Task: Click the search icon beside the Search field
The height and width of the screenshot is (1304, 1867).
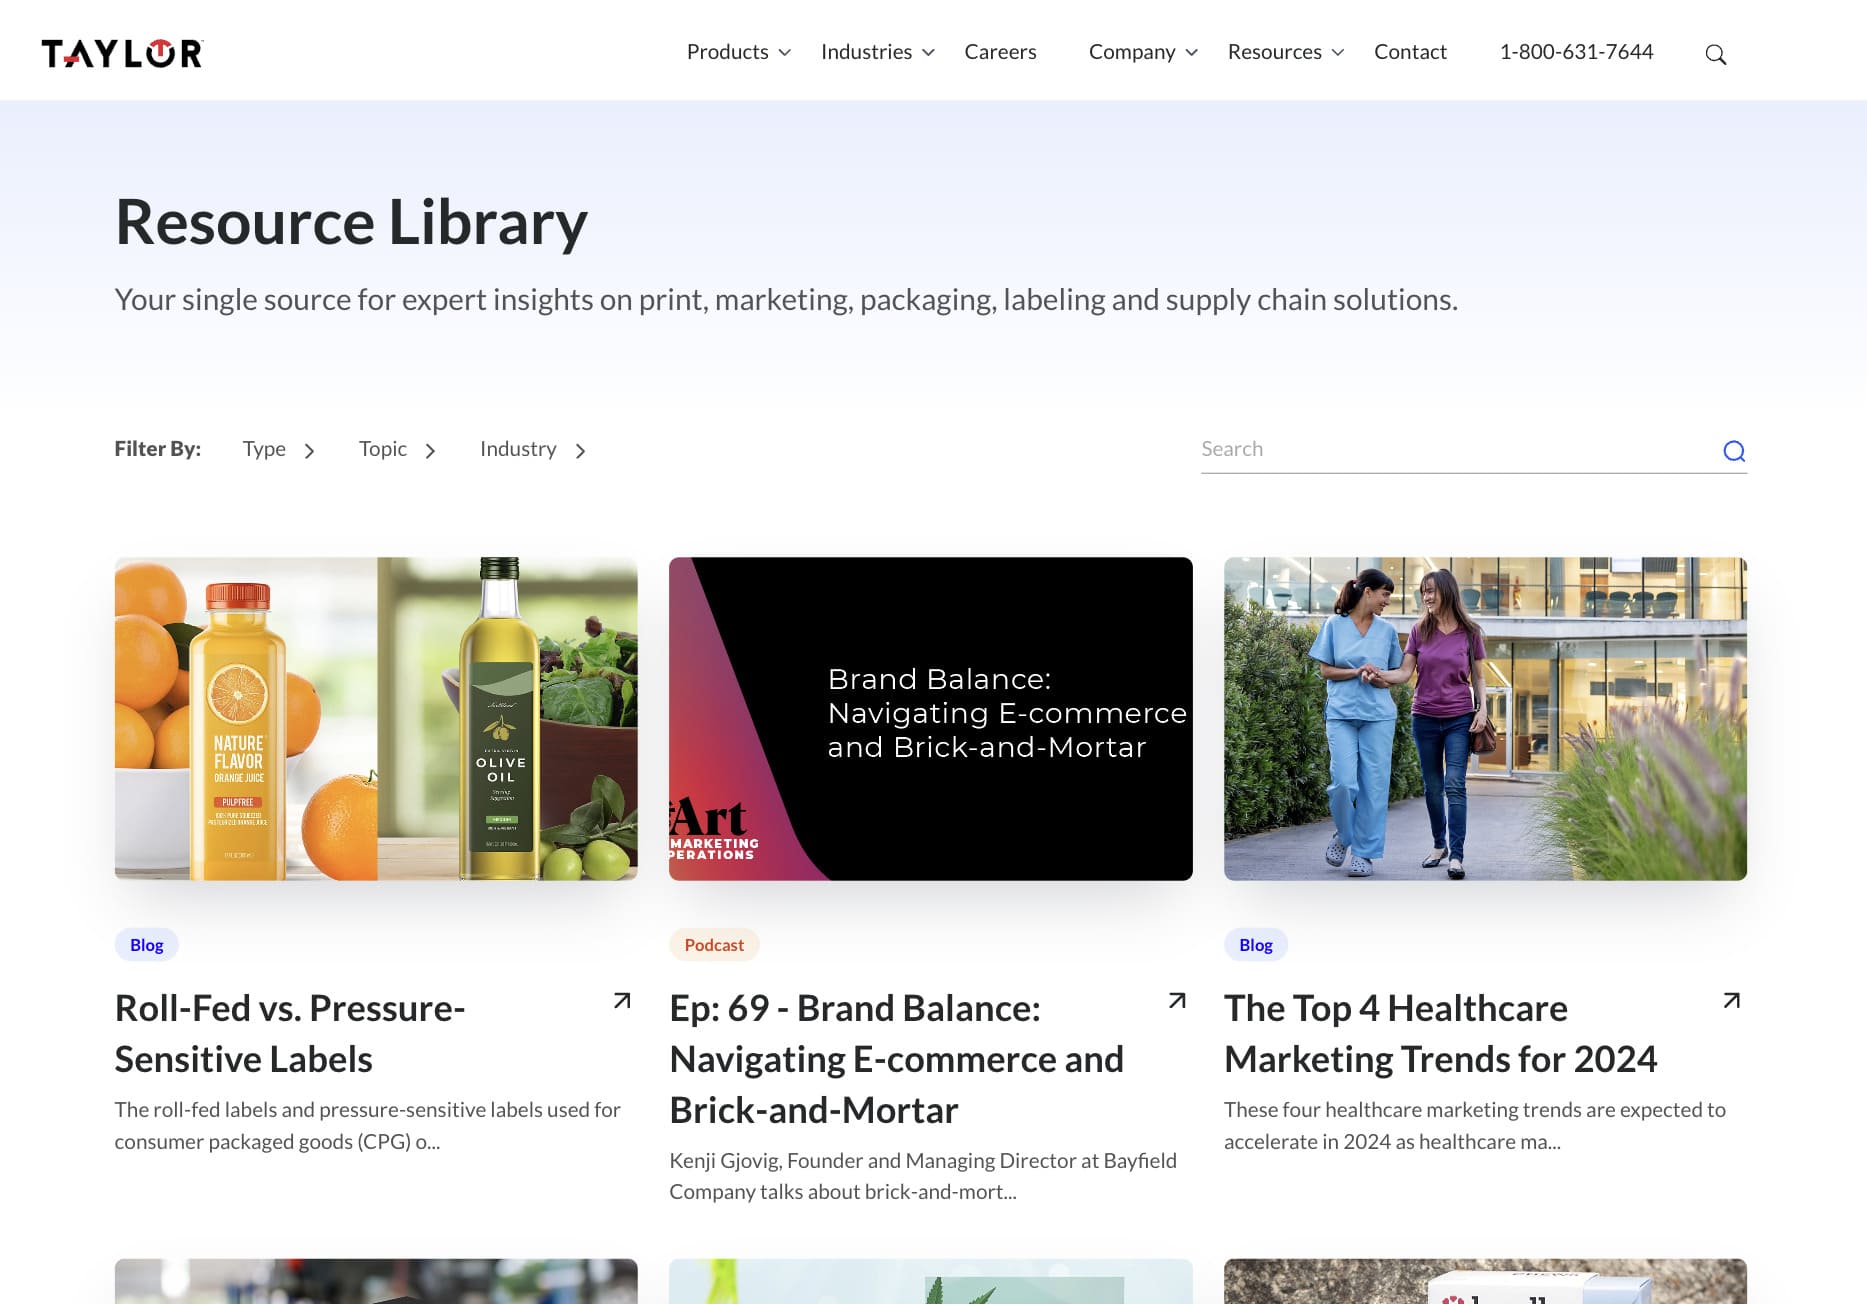Action: (x=1735, y=451)
